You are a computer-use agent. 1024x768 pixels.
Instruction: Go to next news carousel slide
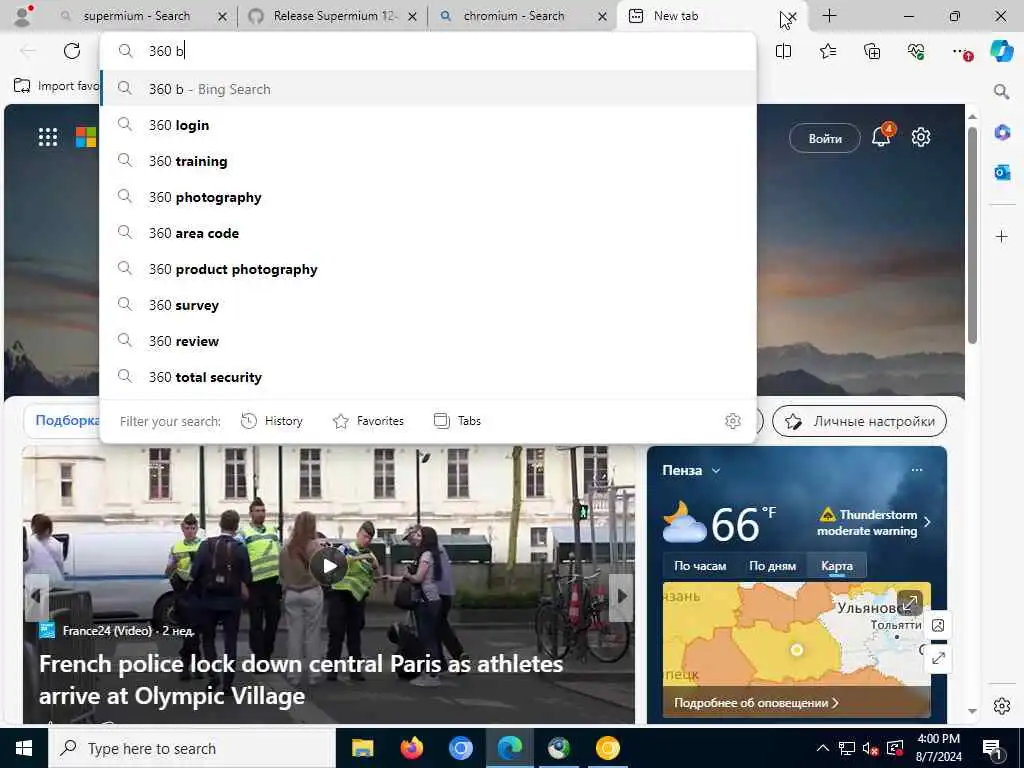click(x=621, y=596)
